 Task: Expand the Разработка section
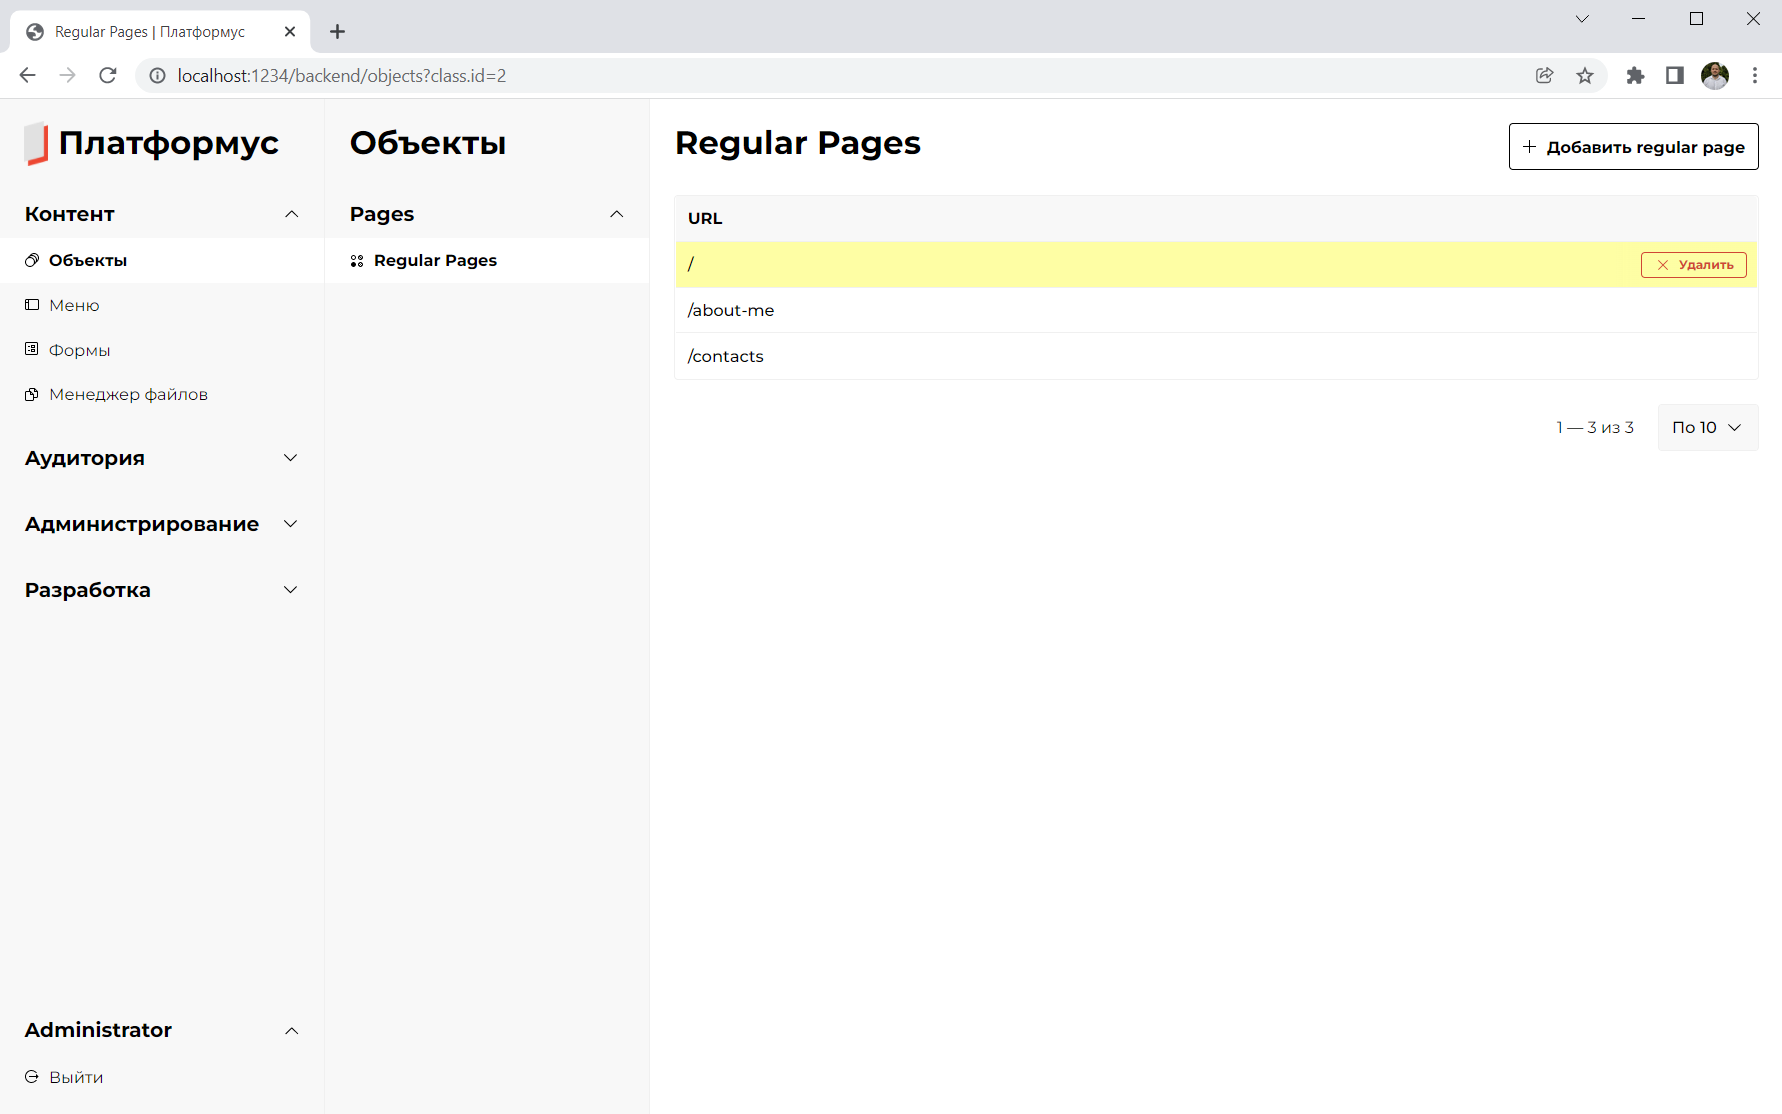tap(291, 590)
